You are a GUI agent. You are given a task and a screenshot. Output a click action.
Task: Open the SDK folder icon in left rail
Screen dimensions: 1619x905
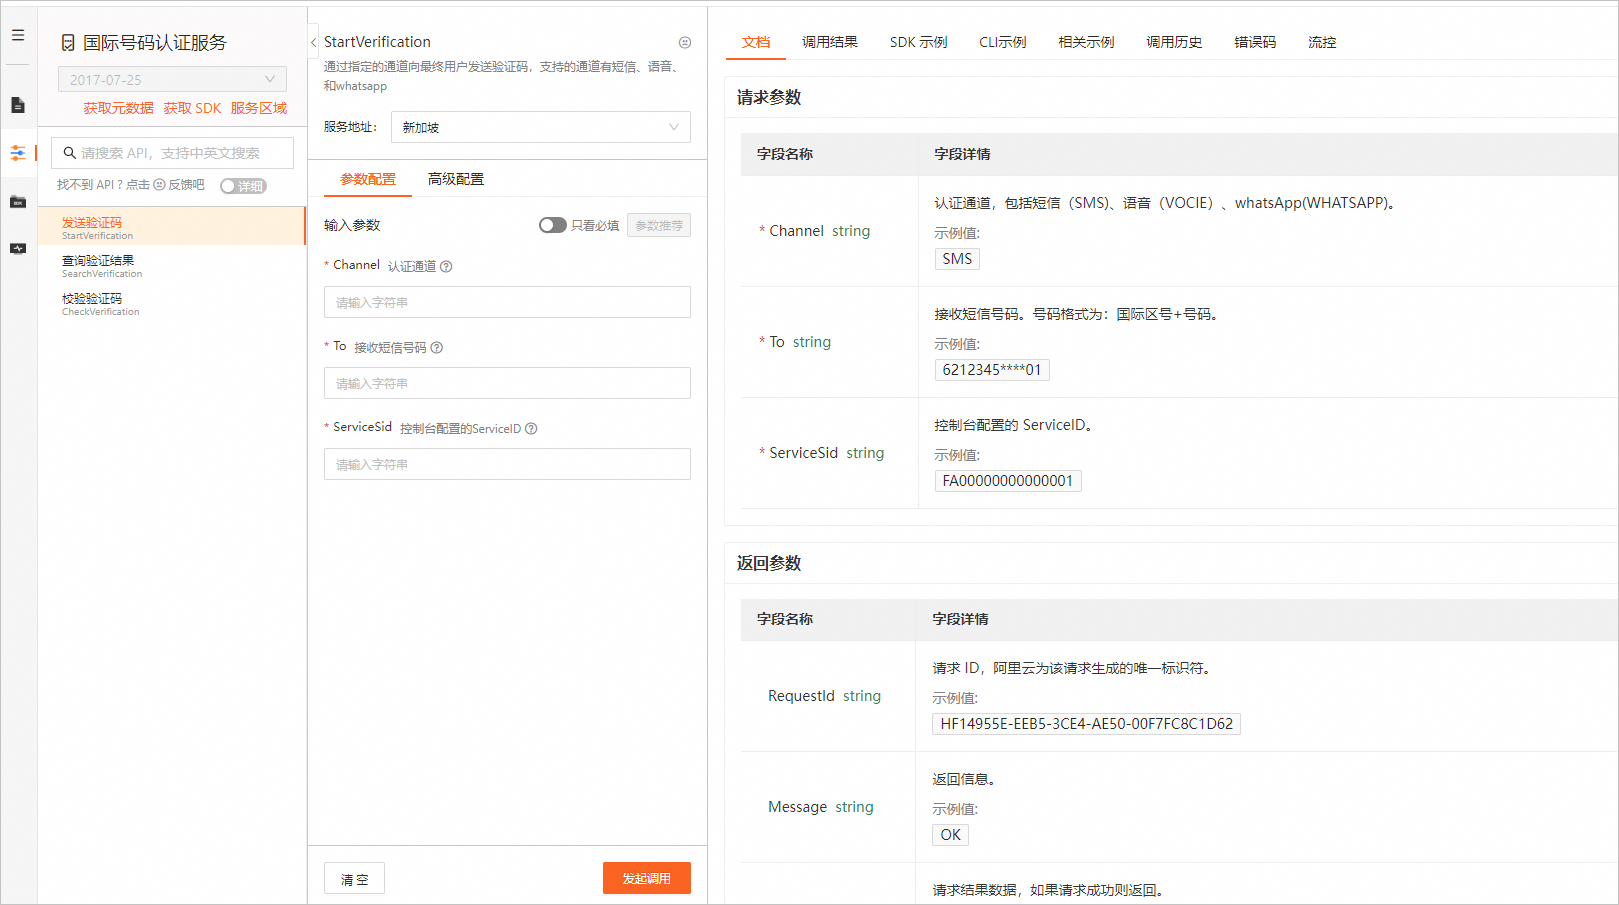pyautogui.click(x=18, y=202)
